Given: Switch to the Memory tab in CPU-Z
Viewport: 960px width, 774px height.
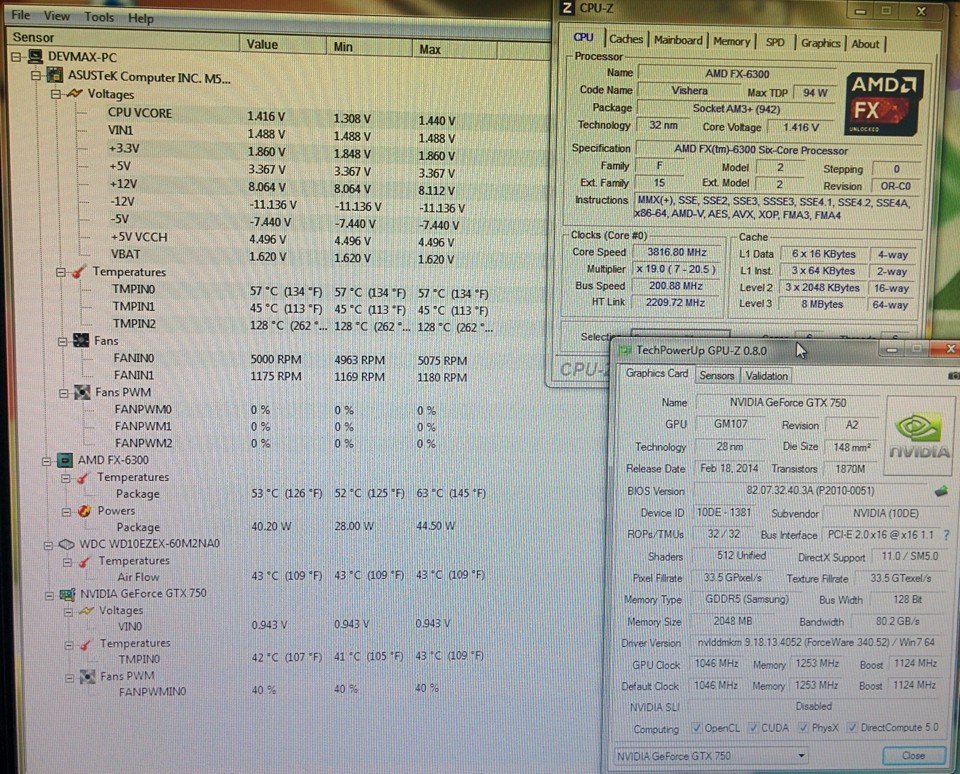Looking at the screenshot, I should point(731,41).
